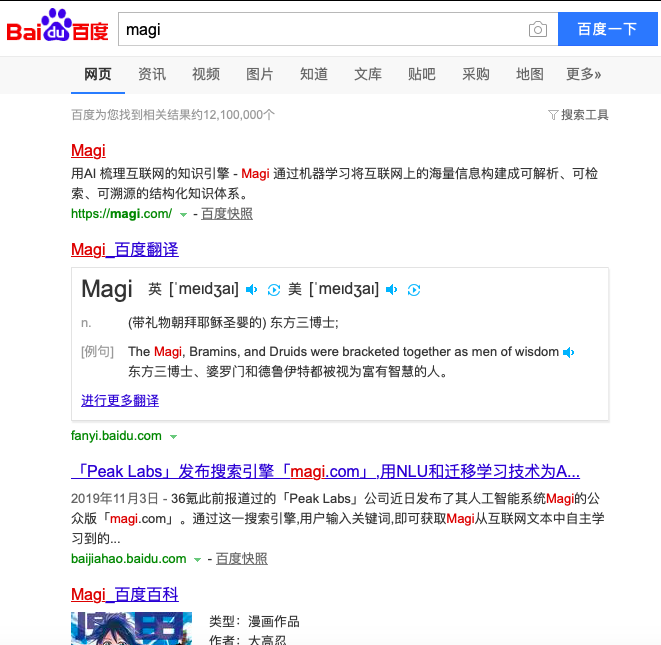Viewport: 661px width, 645px height.
Task: Open 百度快照 for baijiahao result
Action: 242,559
